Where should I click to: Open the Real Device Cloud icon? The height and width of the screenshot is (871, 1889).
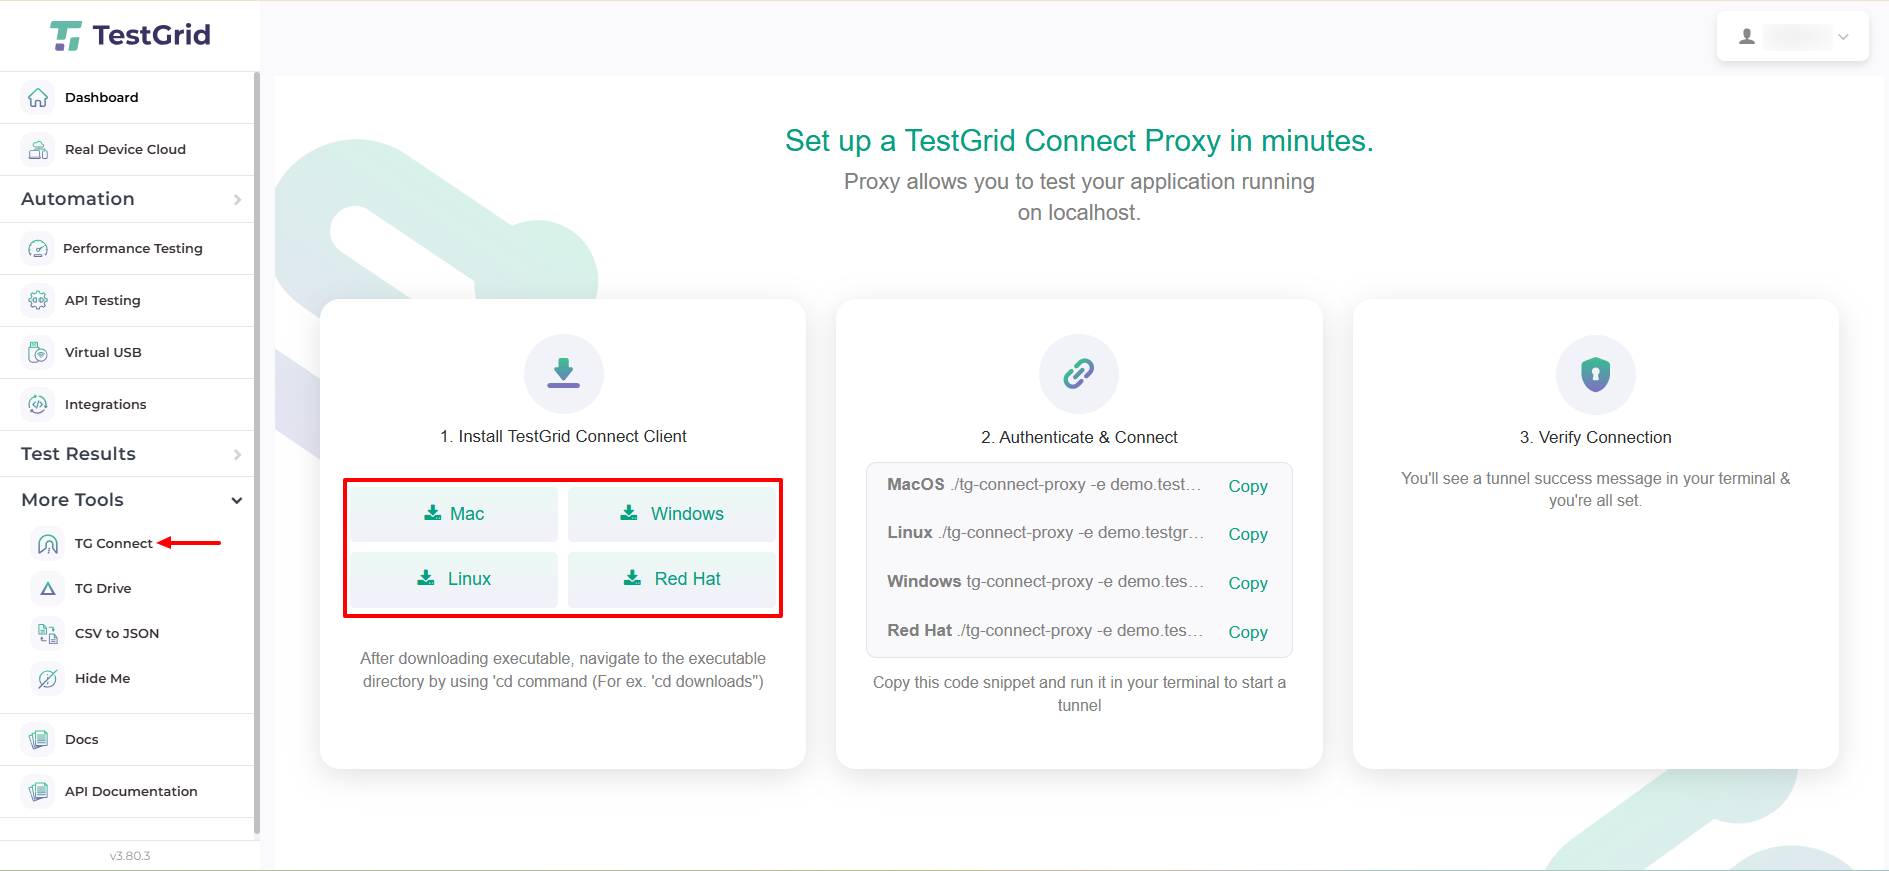pos(38,150)
